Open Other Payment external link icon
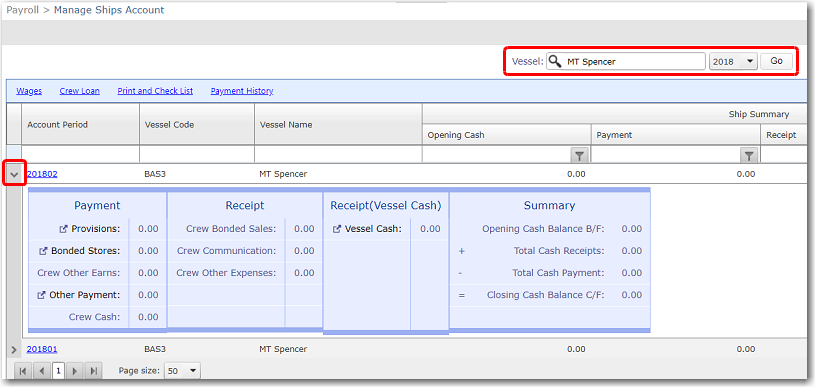 (42, 295)
